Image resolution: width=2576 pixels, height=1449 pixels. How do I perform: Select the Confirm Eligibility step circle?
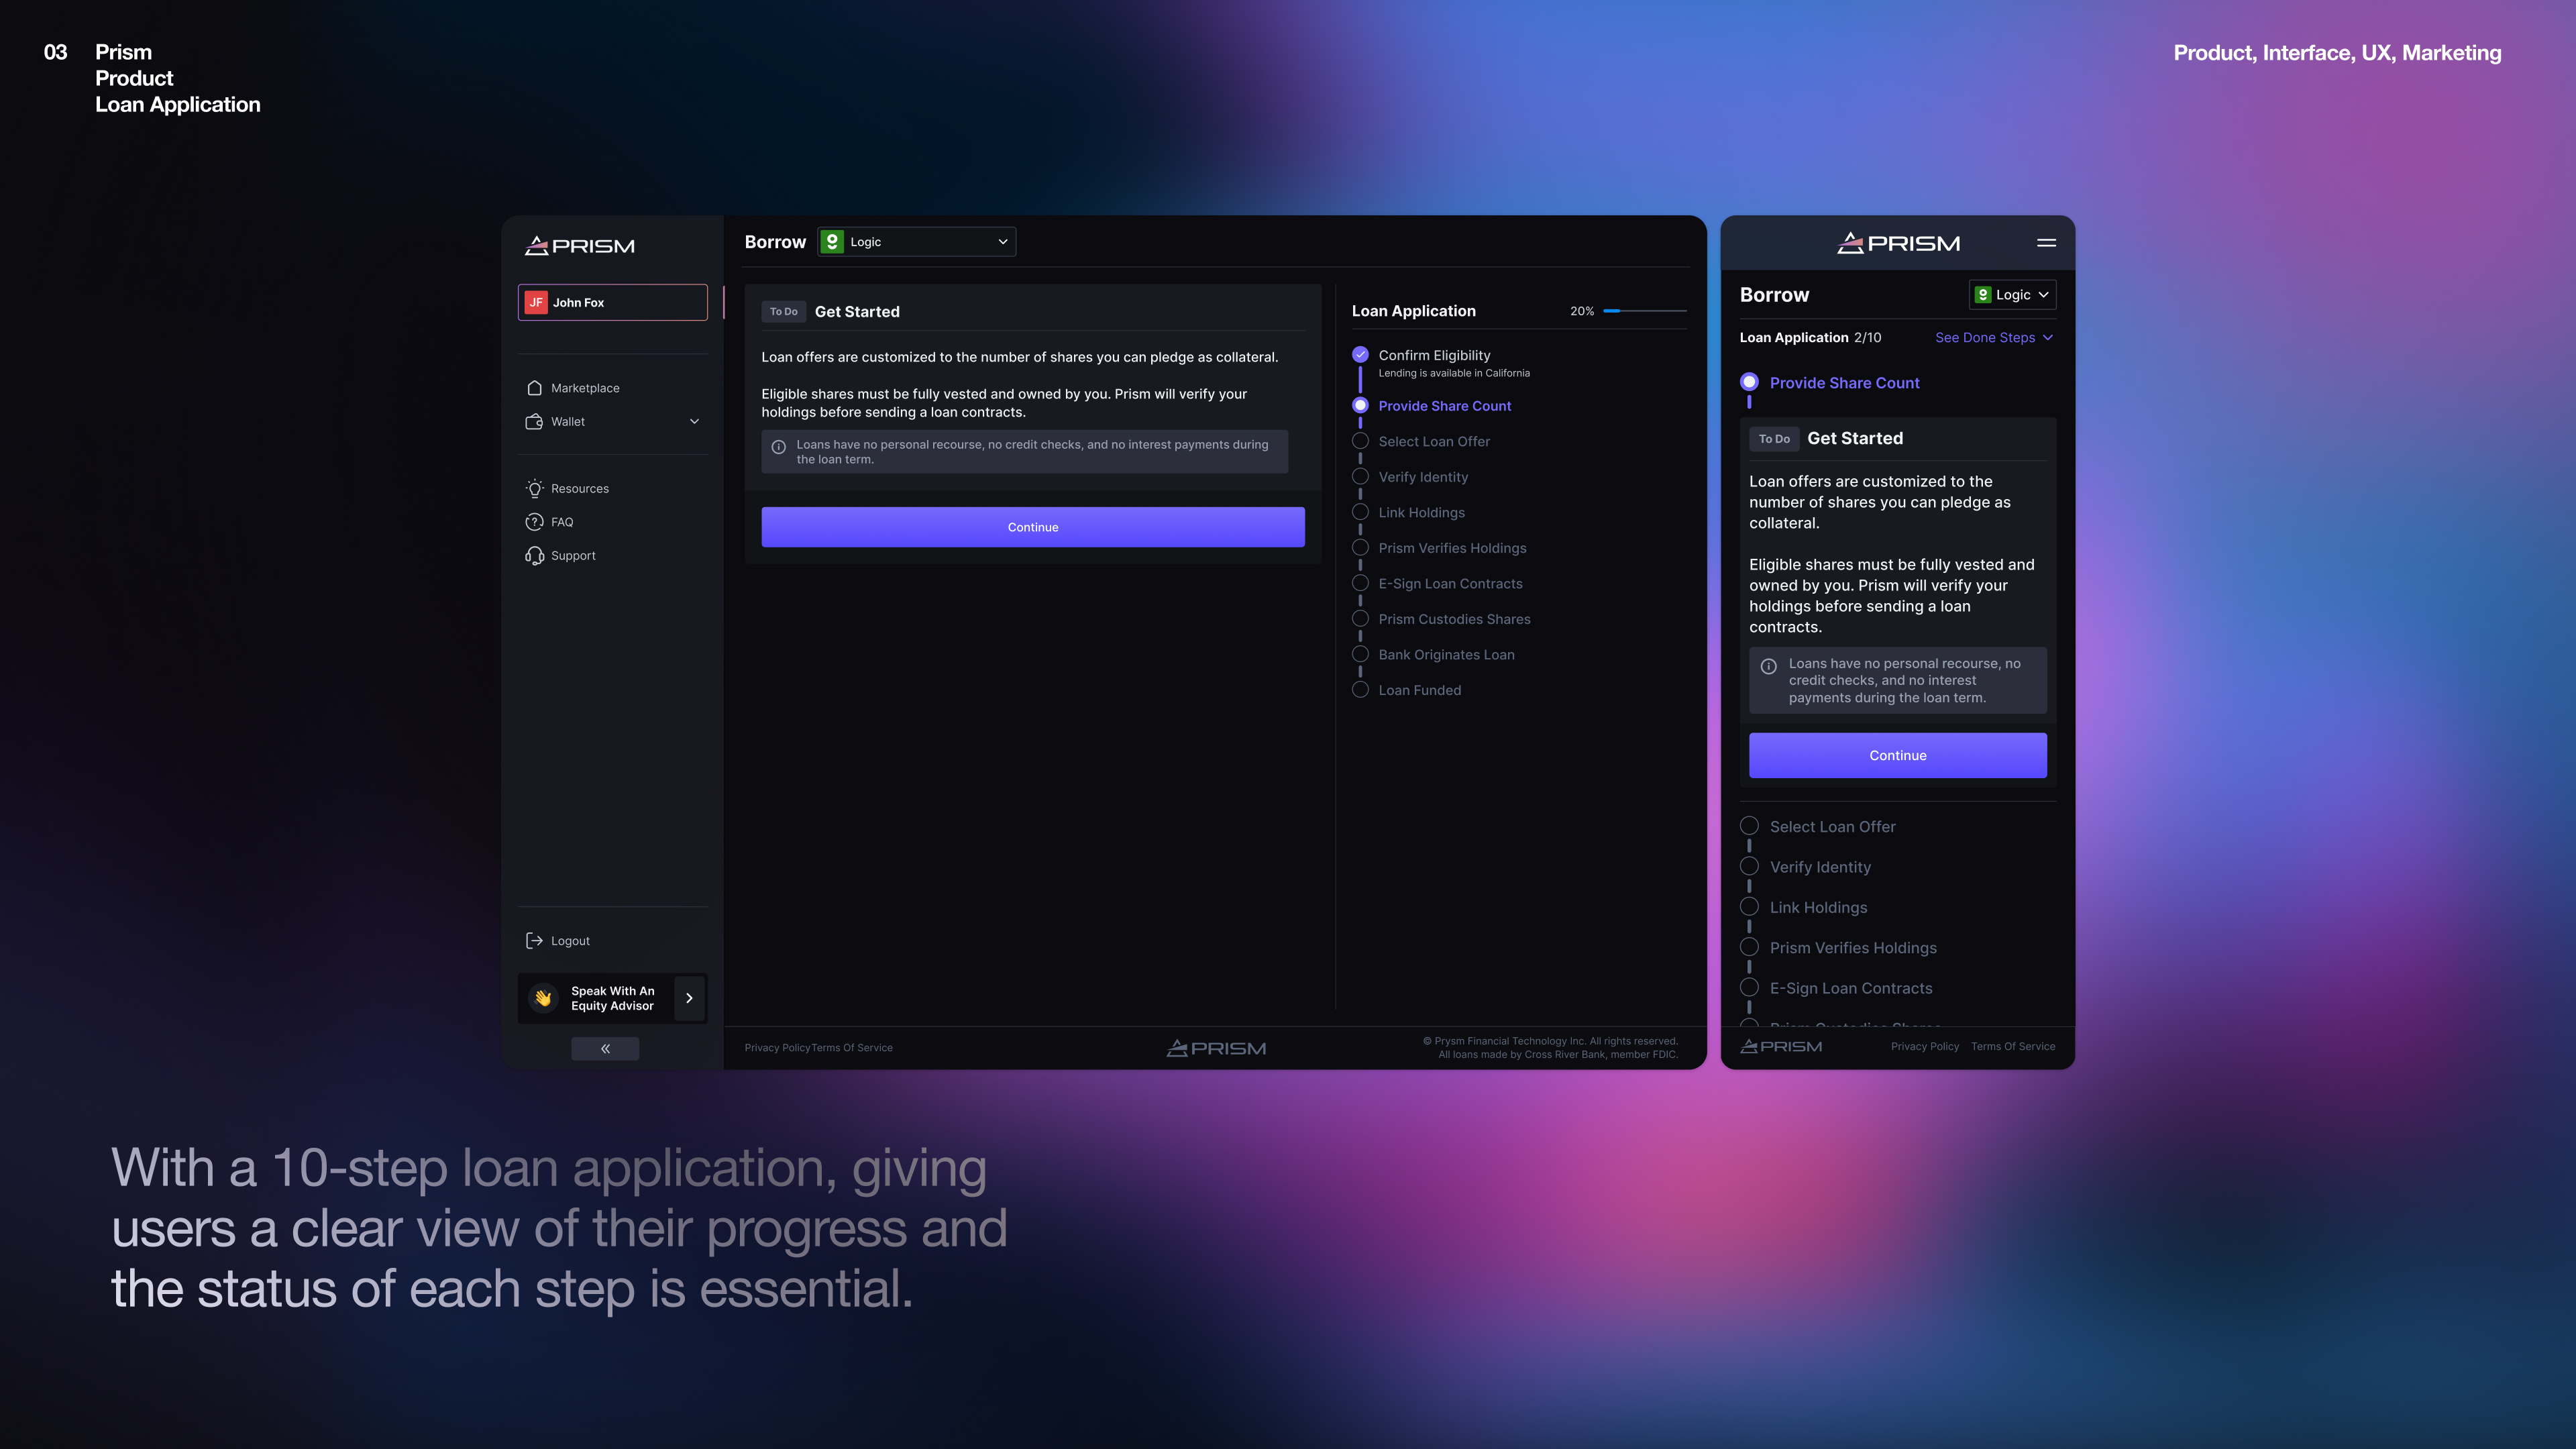[x=1360, y=355]
